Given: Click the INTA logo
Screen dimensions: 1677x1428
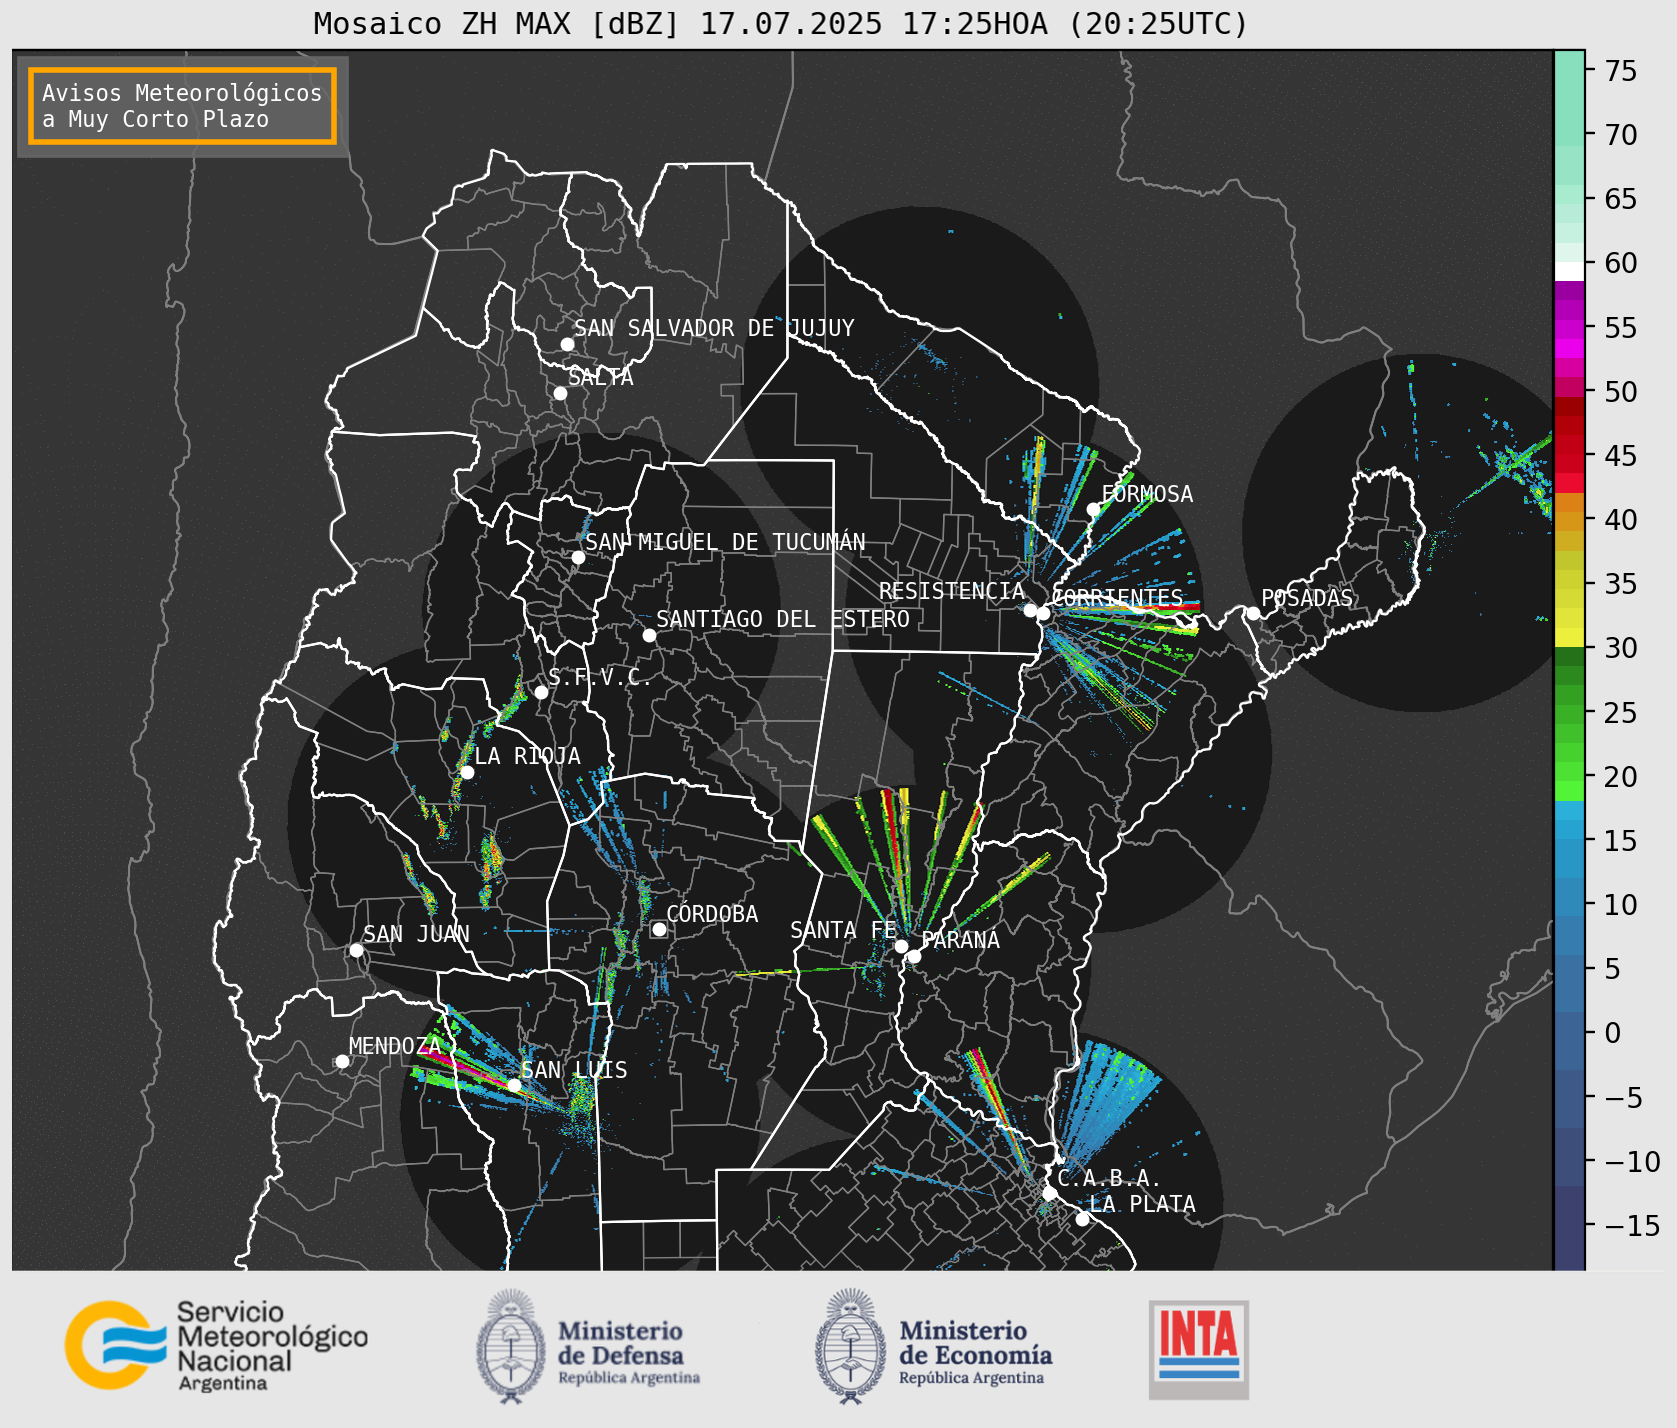Looking at the screenshot, I should (1199, 1349).
